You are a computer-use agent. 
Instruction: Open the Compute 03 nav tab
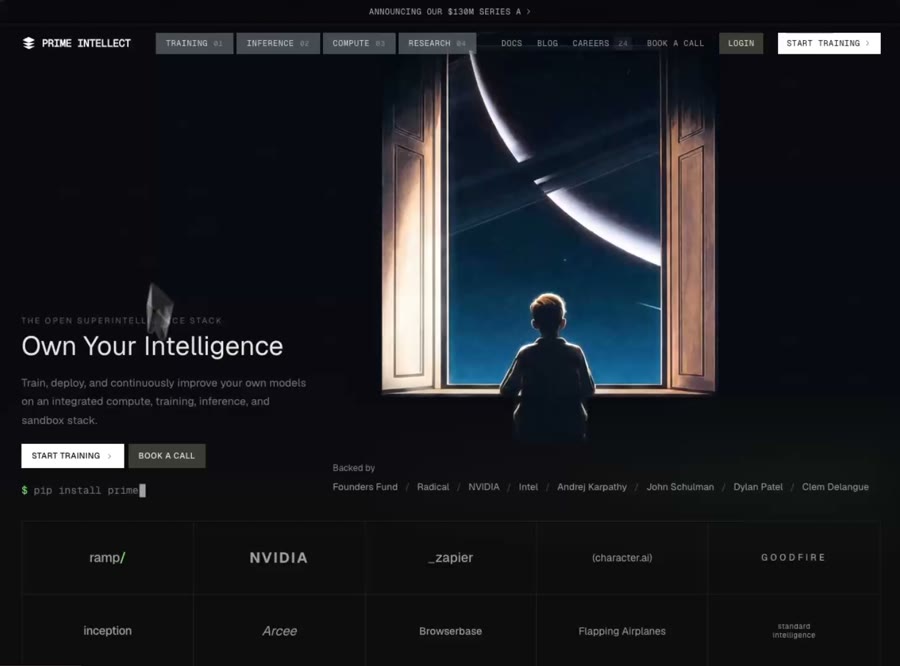tap(359, 43)
